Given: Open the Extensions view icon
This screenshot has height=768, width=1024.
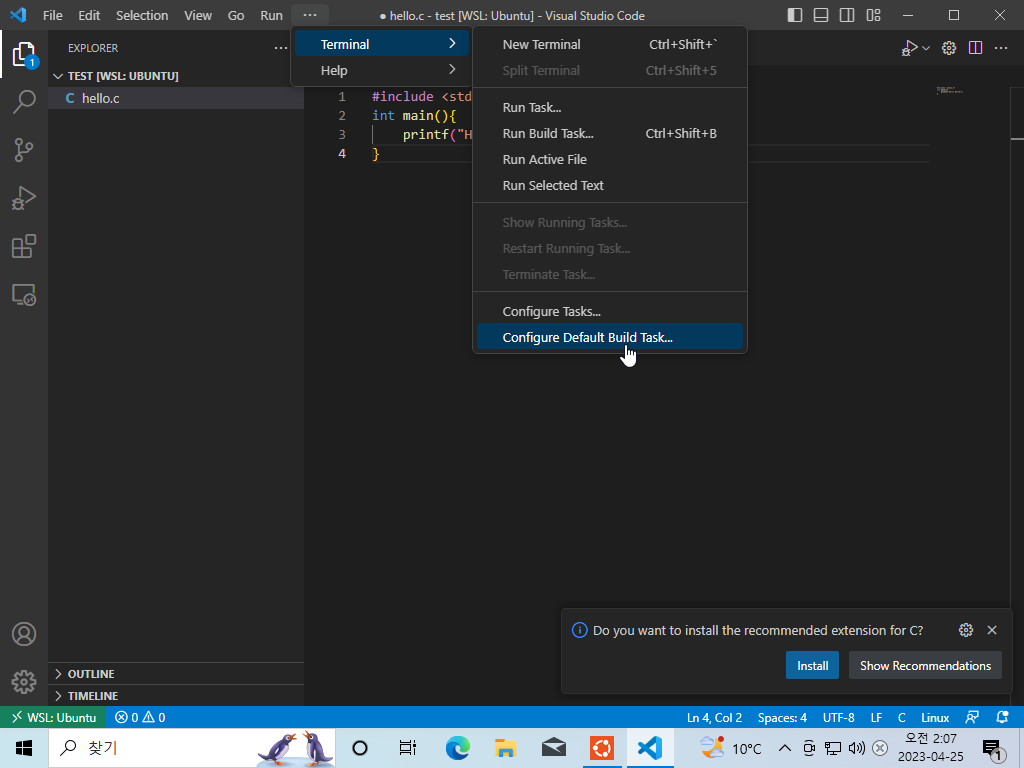Looking at the screenshot, I should pyautogui.click(x=24, y=246).
